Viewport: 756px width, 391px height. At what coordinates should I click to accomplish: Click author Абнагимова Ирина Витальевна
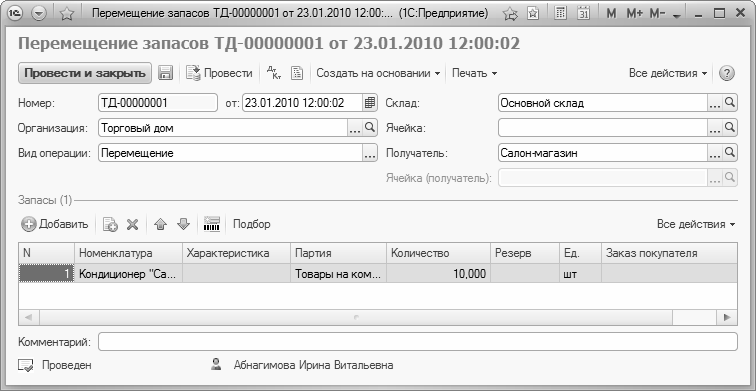tap(313, 365)
